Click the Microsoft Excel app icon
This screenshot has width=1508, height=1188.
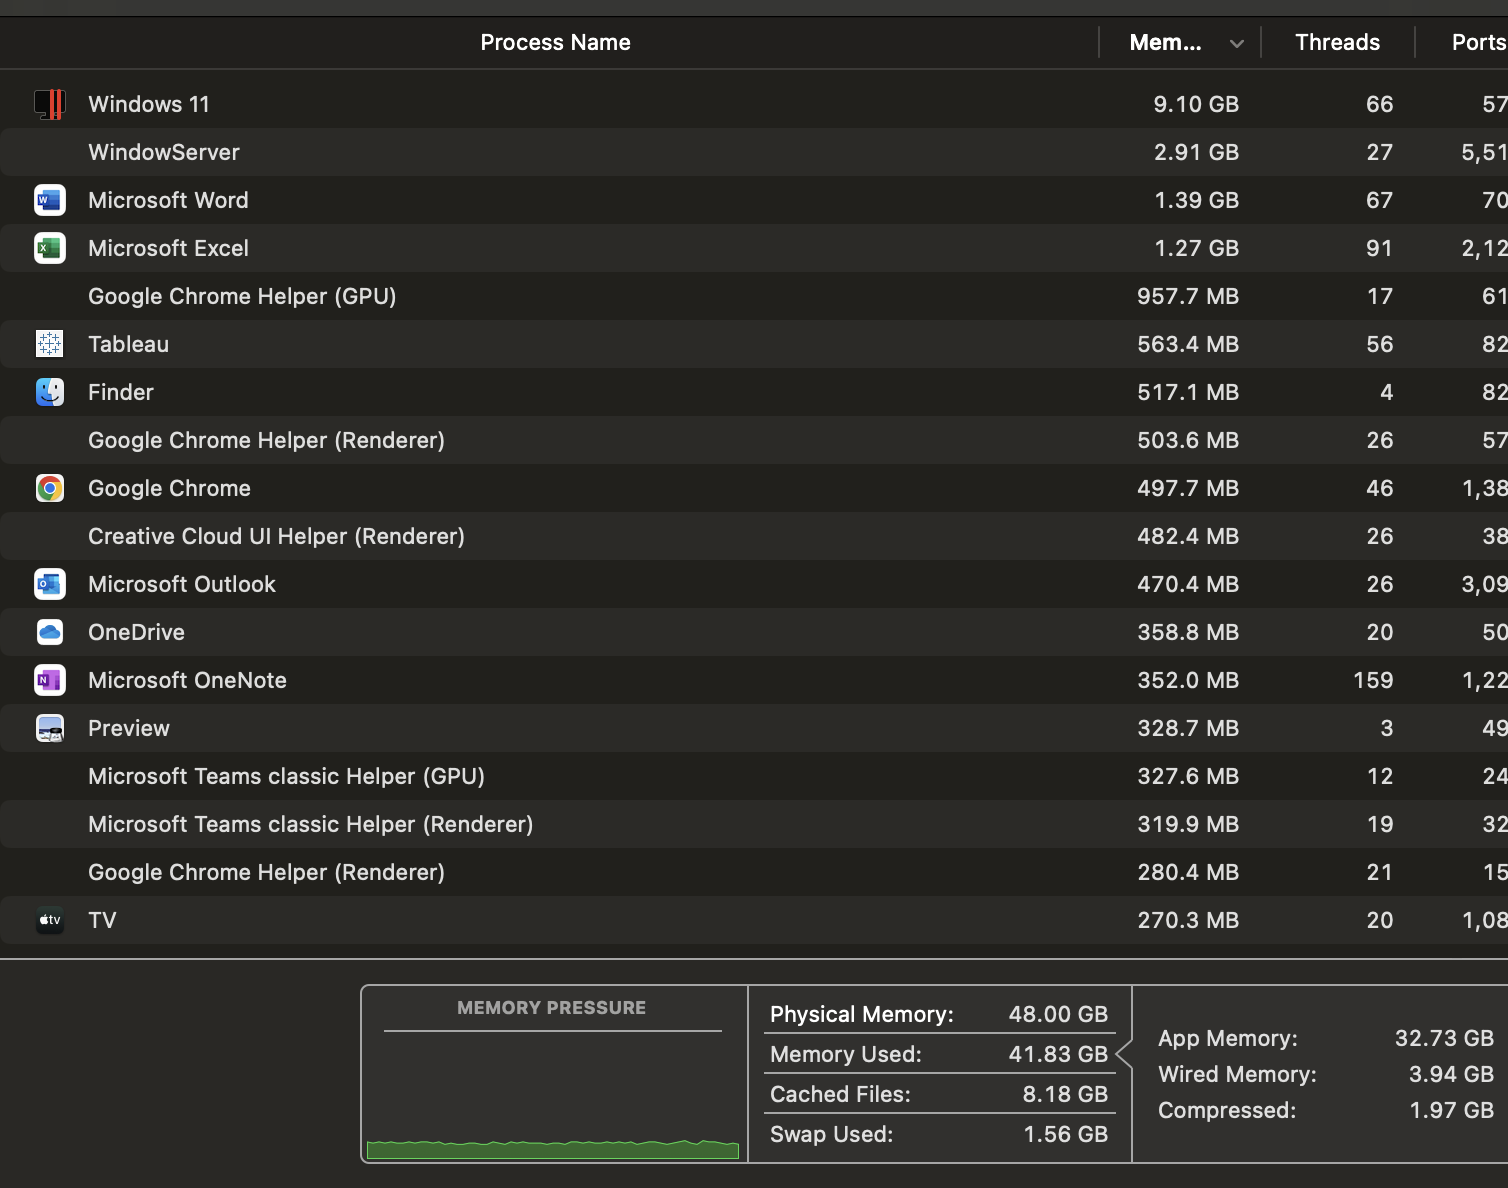point(50,248)
